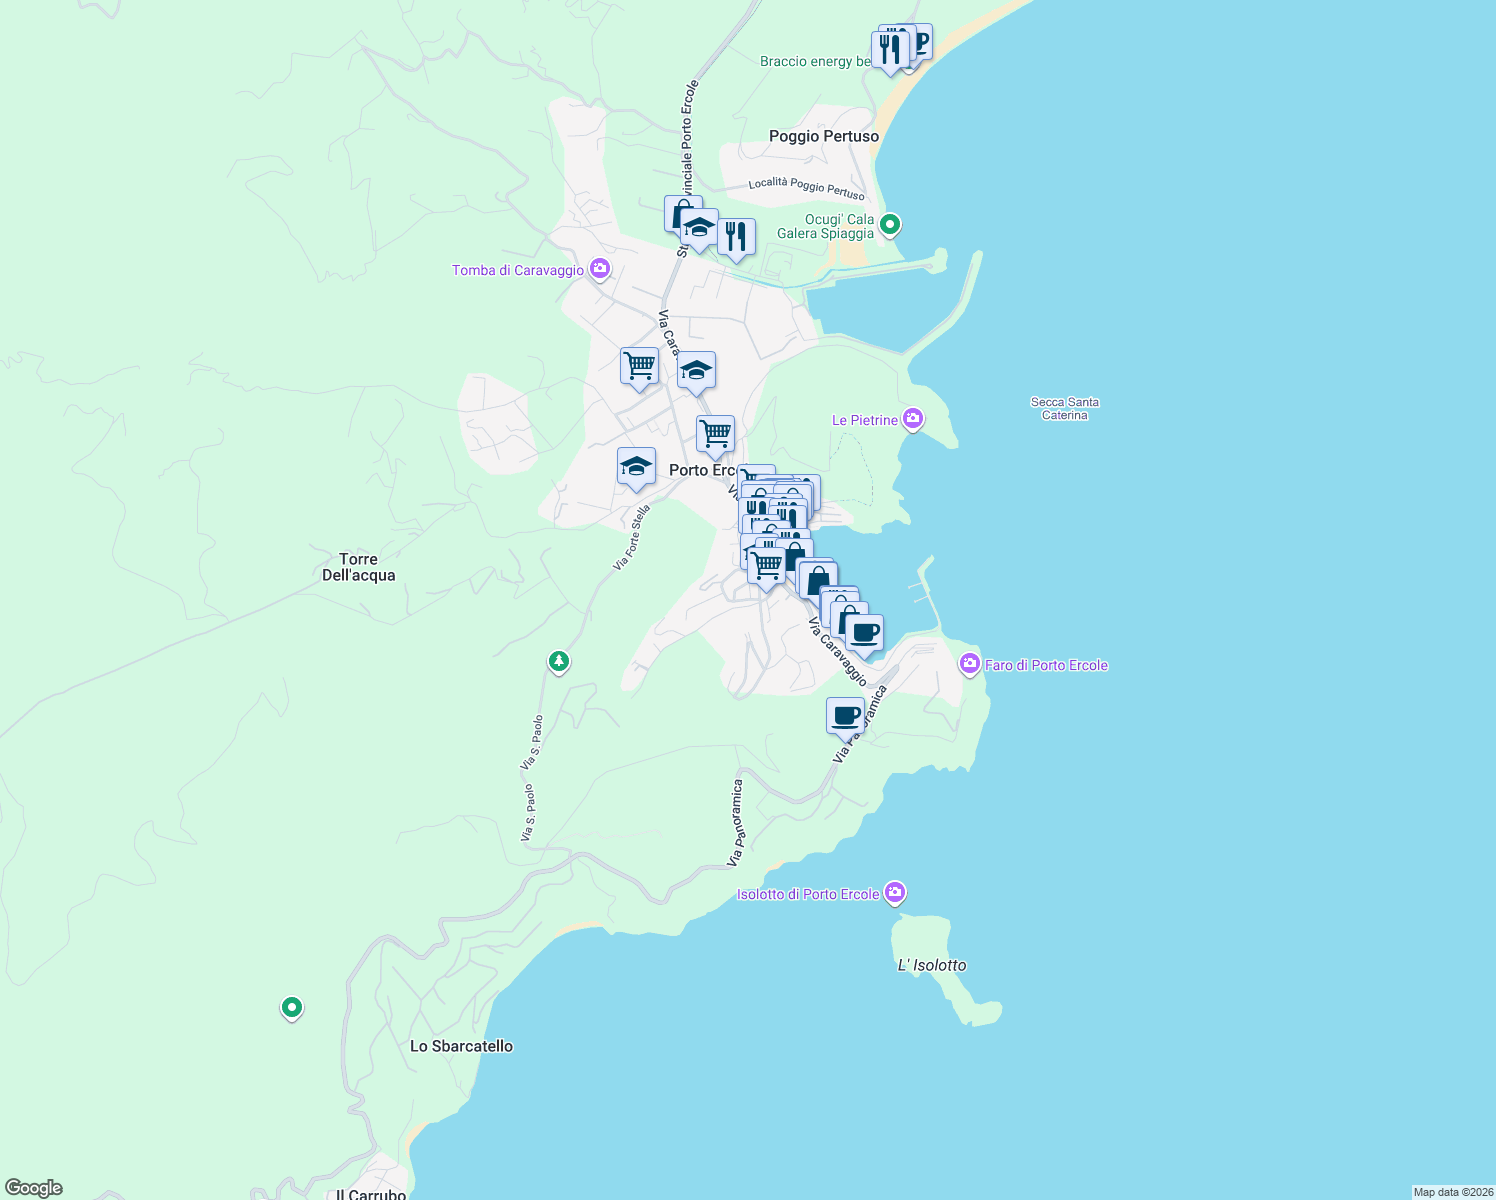Select the graduation cap school marker above Porto Ercole
This screenshot has width=1496, height=1200.
696,371
